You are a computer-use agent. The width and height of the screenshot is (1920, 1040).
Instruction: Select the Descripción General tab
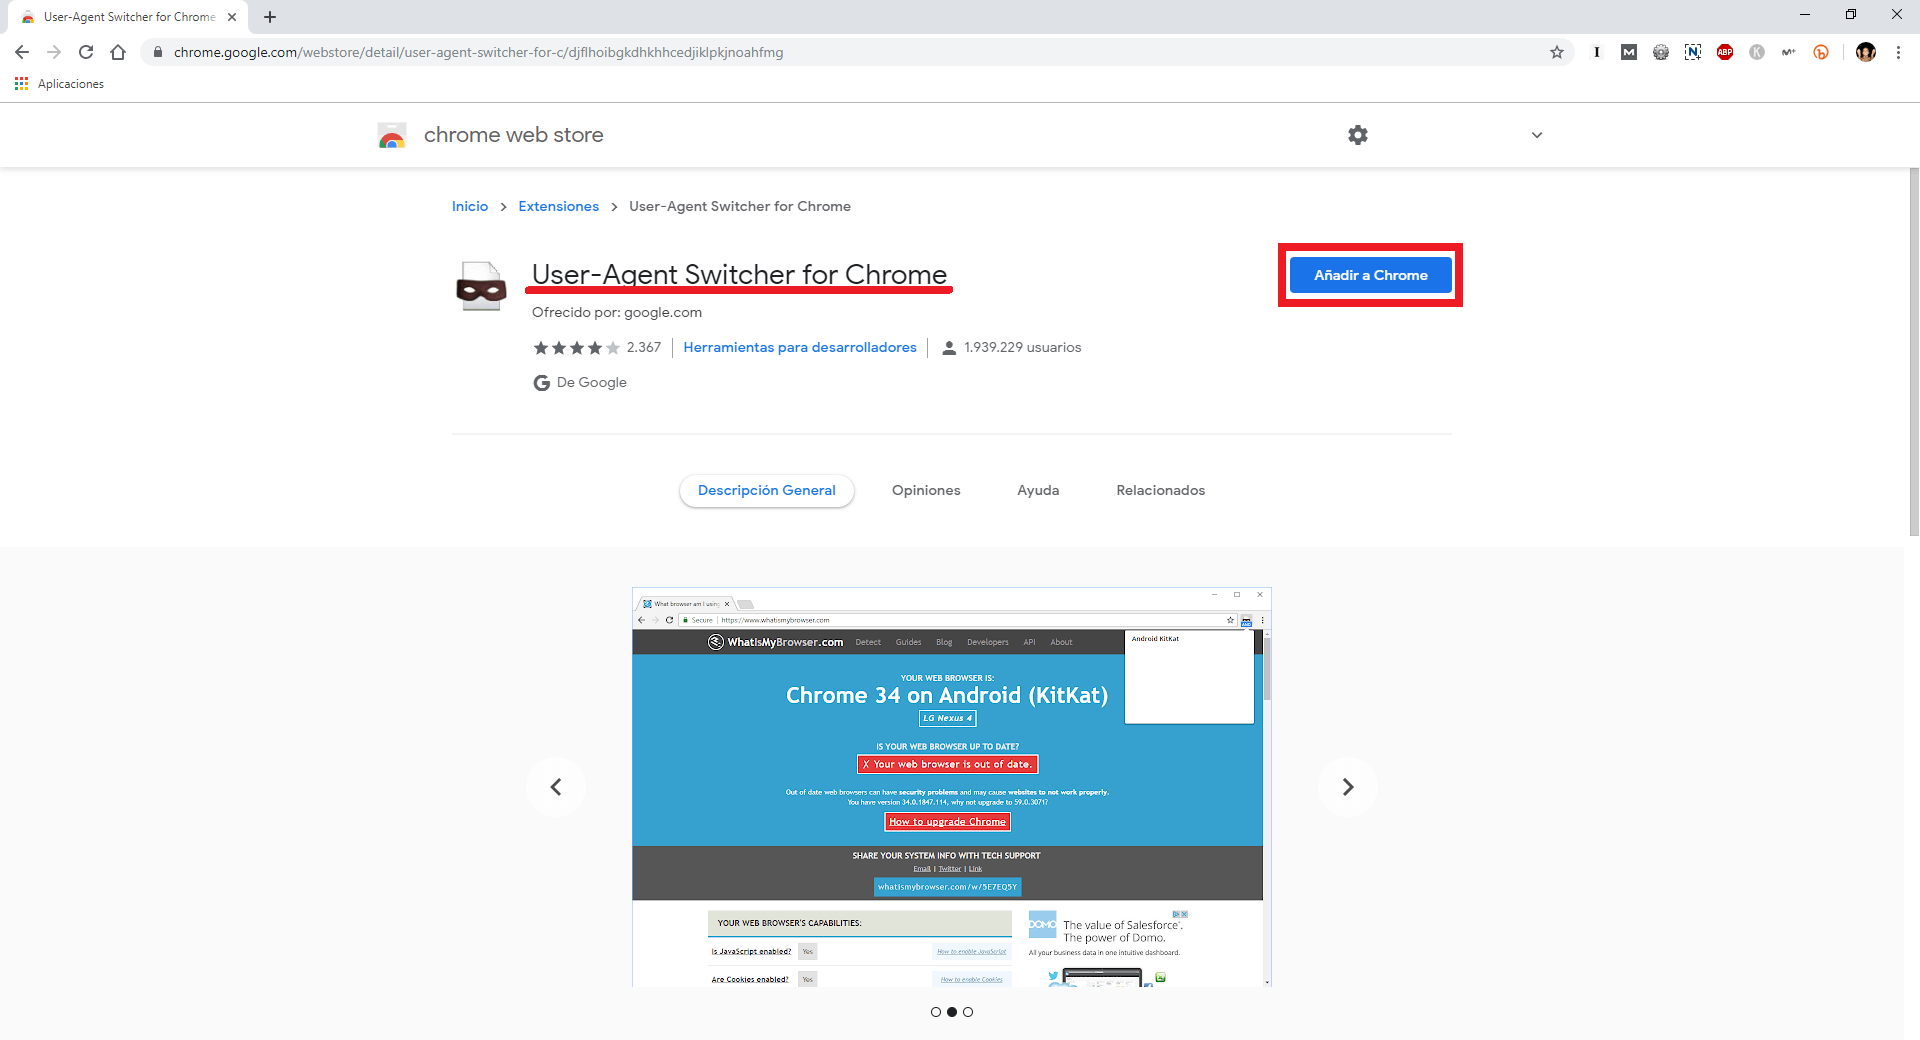[x=767, y=490]
